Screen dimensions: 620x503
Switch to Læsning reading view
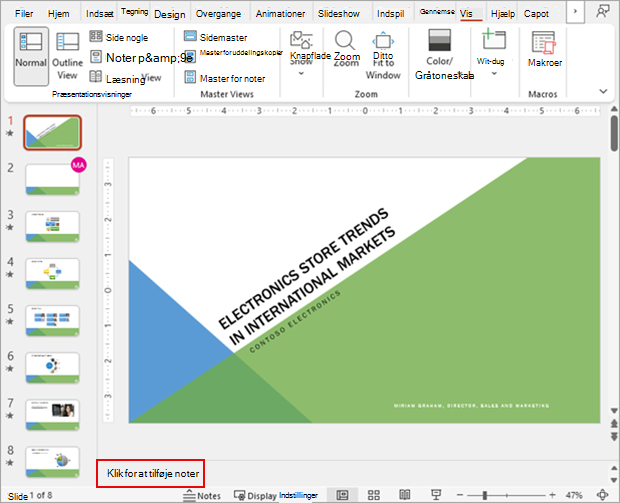coord(126,78)
